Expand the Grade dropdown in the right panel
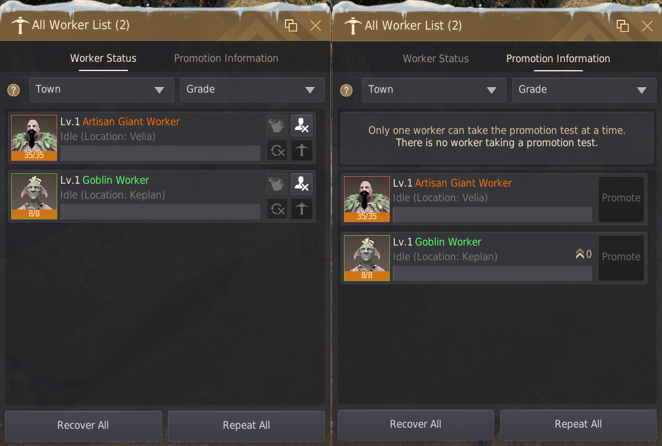The width and height of the screenshot is (662, 446). tap(584, 90)
